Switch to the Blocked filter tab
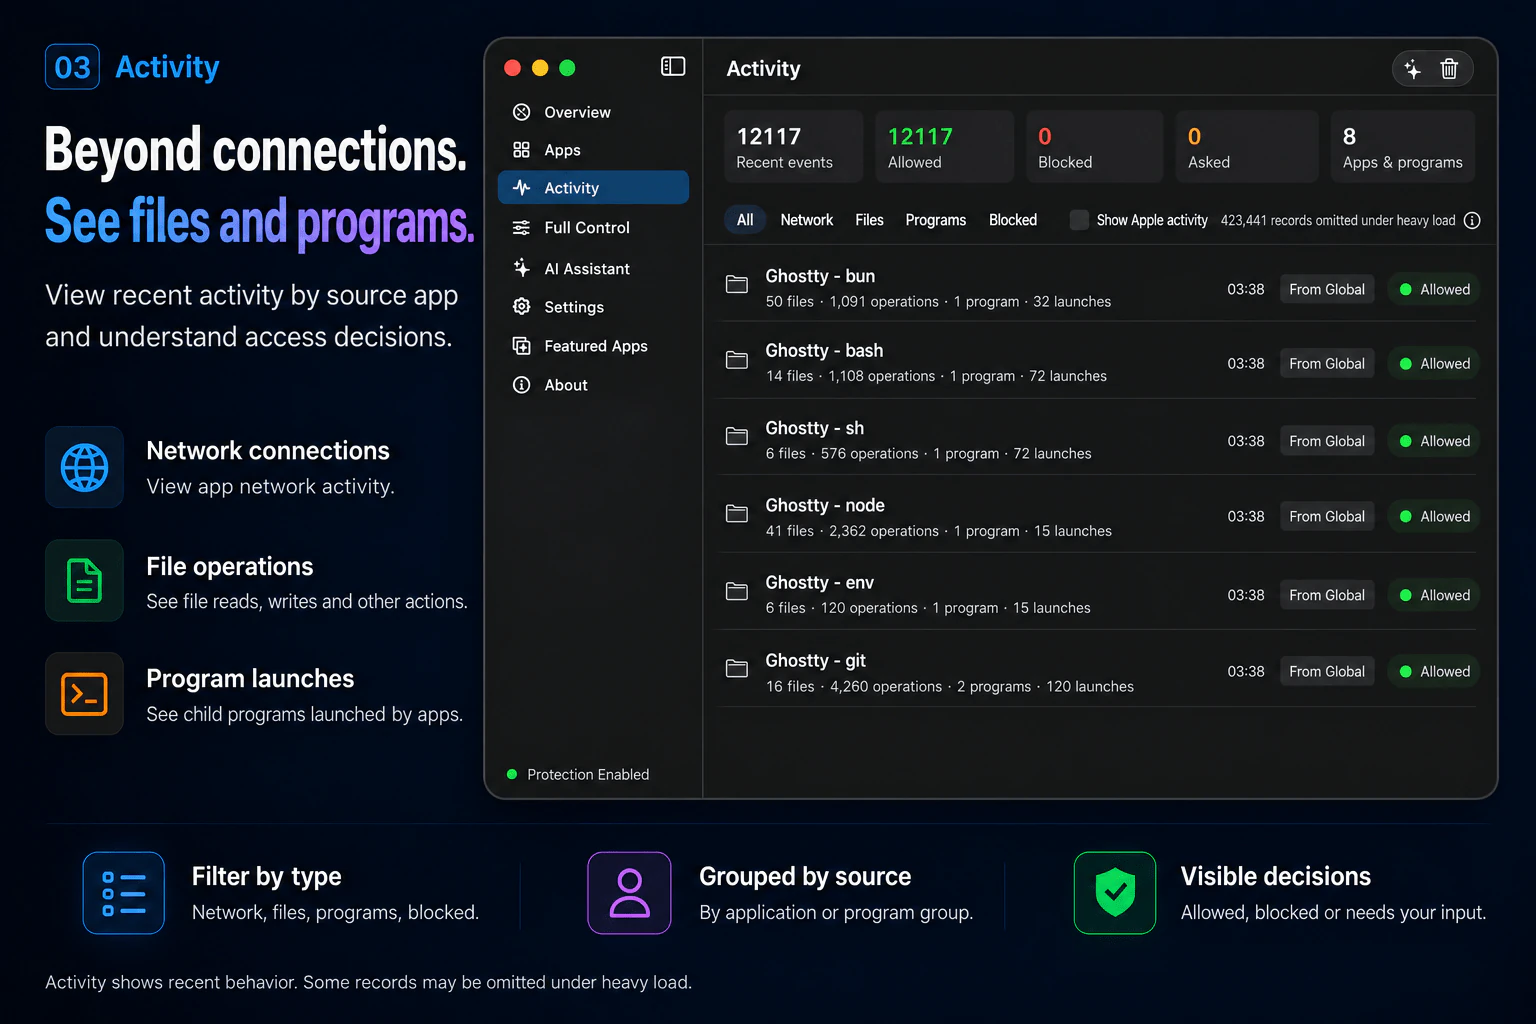Screen dimensions: 1536x1024 (1013, 220)
